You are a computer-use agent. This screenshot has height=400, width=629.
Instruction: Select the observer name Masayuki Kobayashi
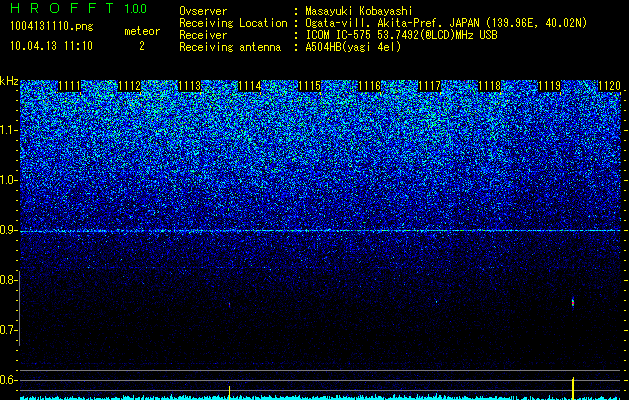click(x=359, y=11)
